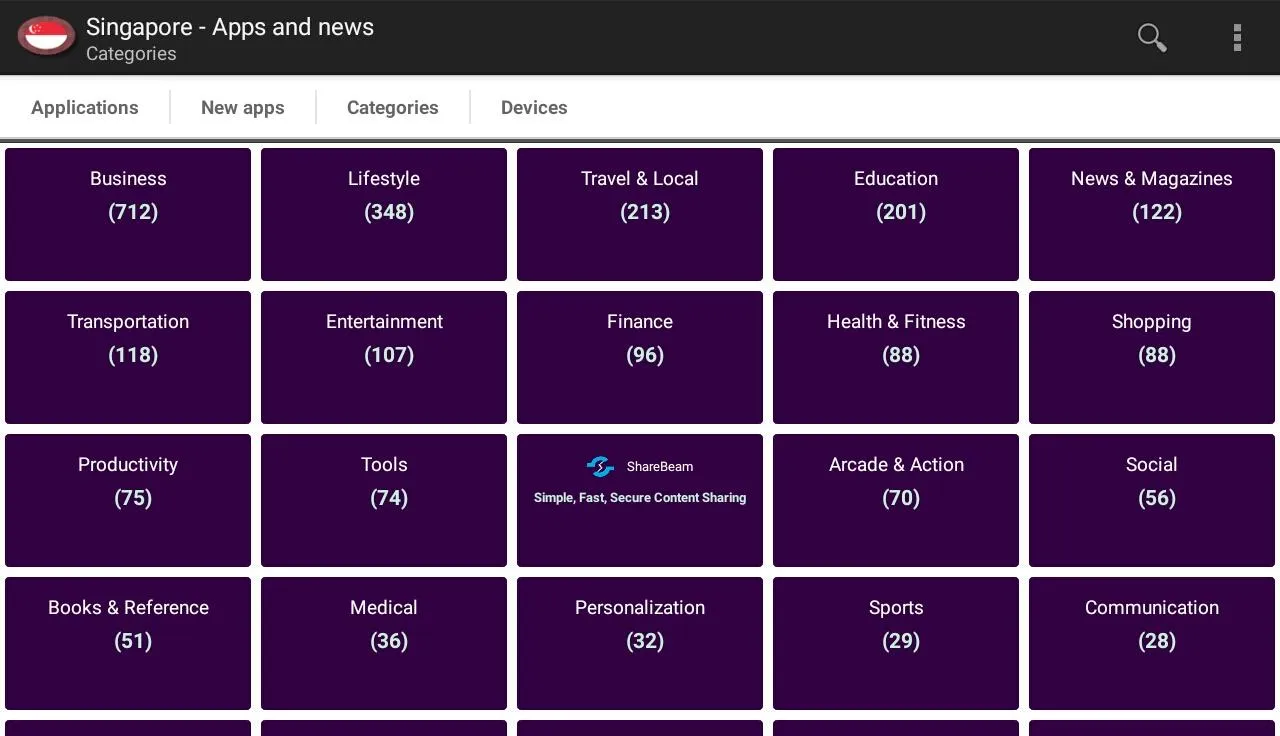Viewport: 1280px width, 736px height.
Task: Browse the Communication category
Action: coord(1152,643)
